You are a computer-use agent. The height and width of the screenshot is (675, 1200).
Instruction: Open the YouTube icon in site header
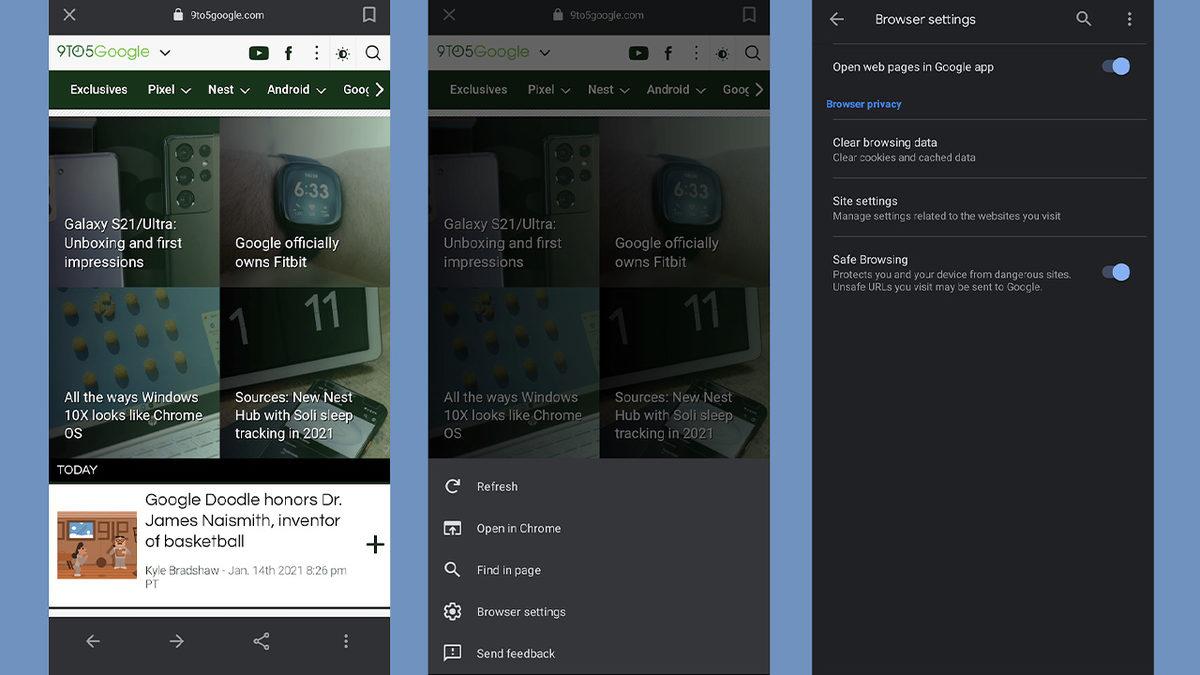pyautogui.click(x=258, y=52)
